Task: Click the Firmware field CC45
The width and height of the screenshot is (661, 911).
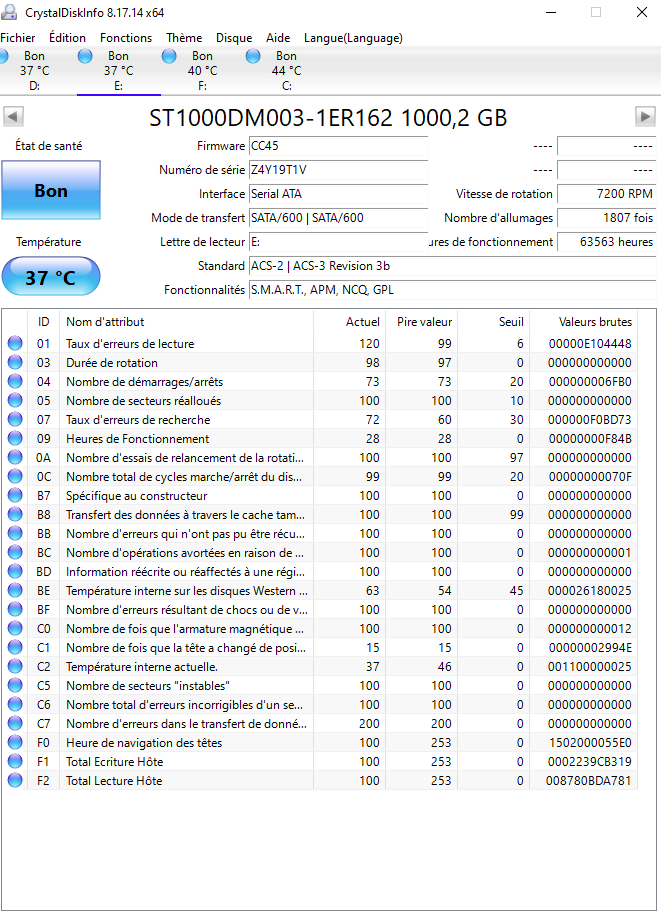Action: [x=339, y=146]
